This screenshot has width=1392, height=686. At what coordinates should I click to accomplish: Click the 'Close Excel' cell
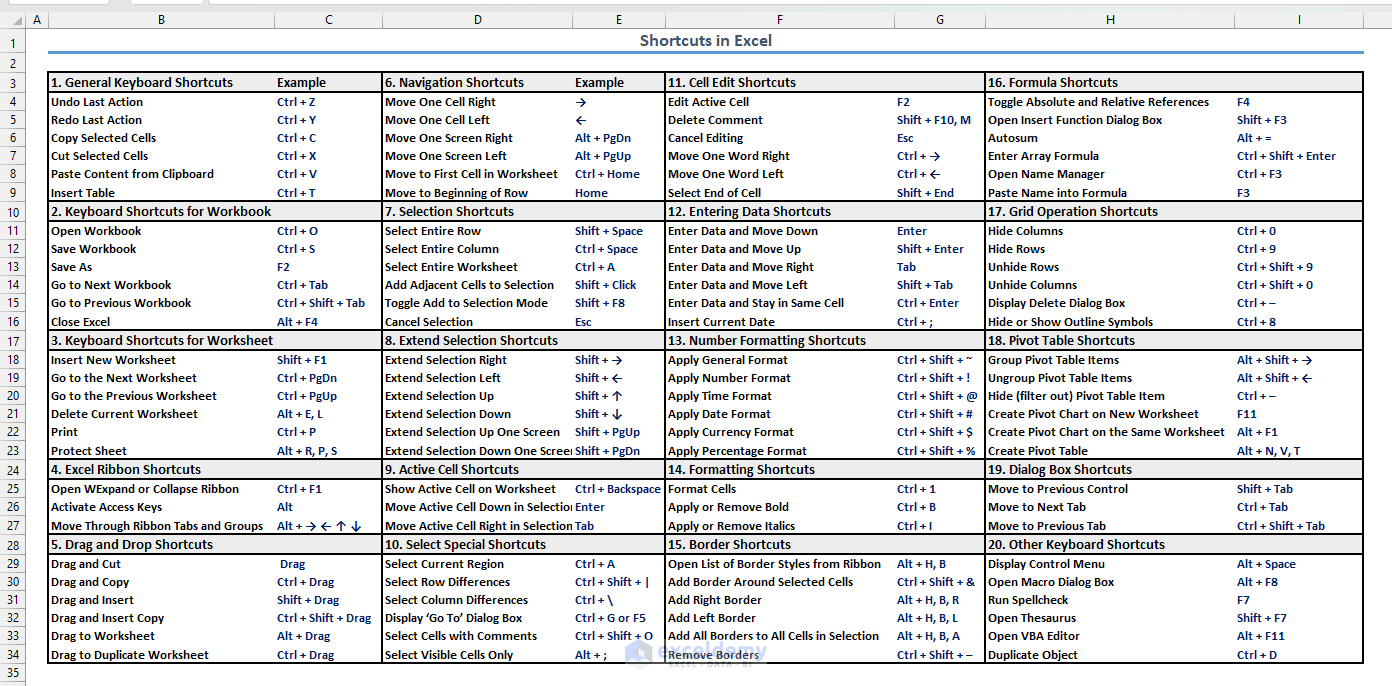click(x=161, y=322)
